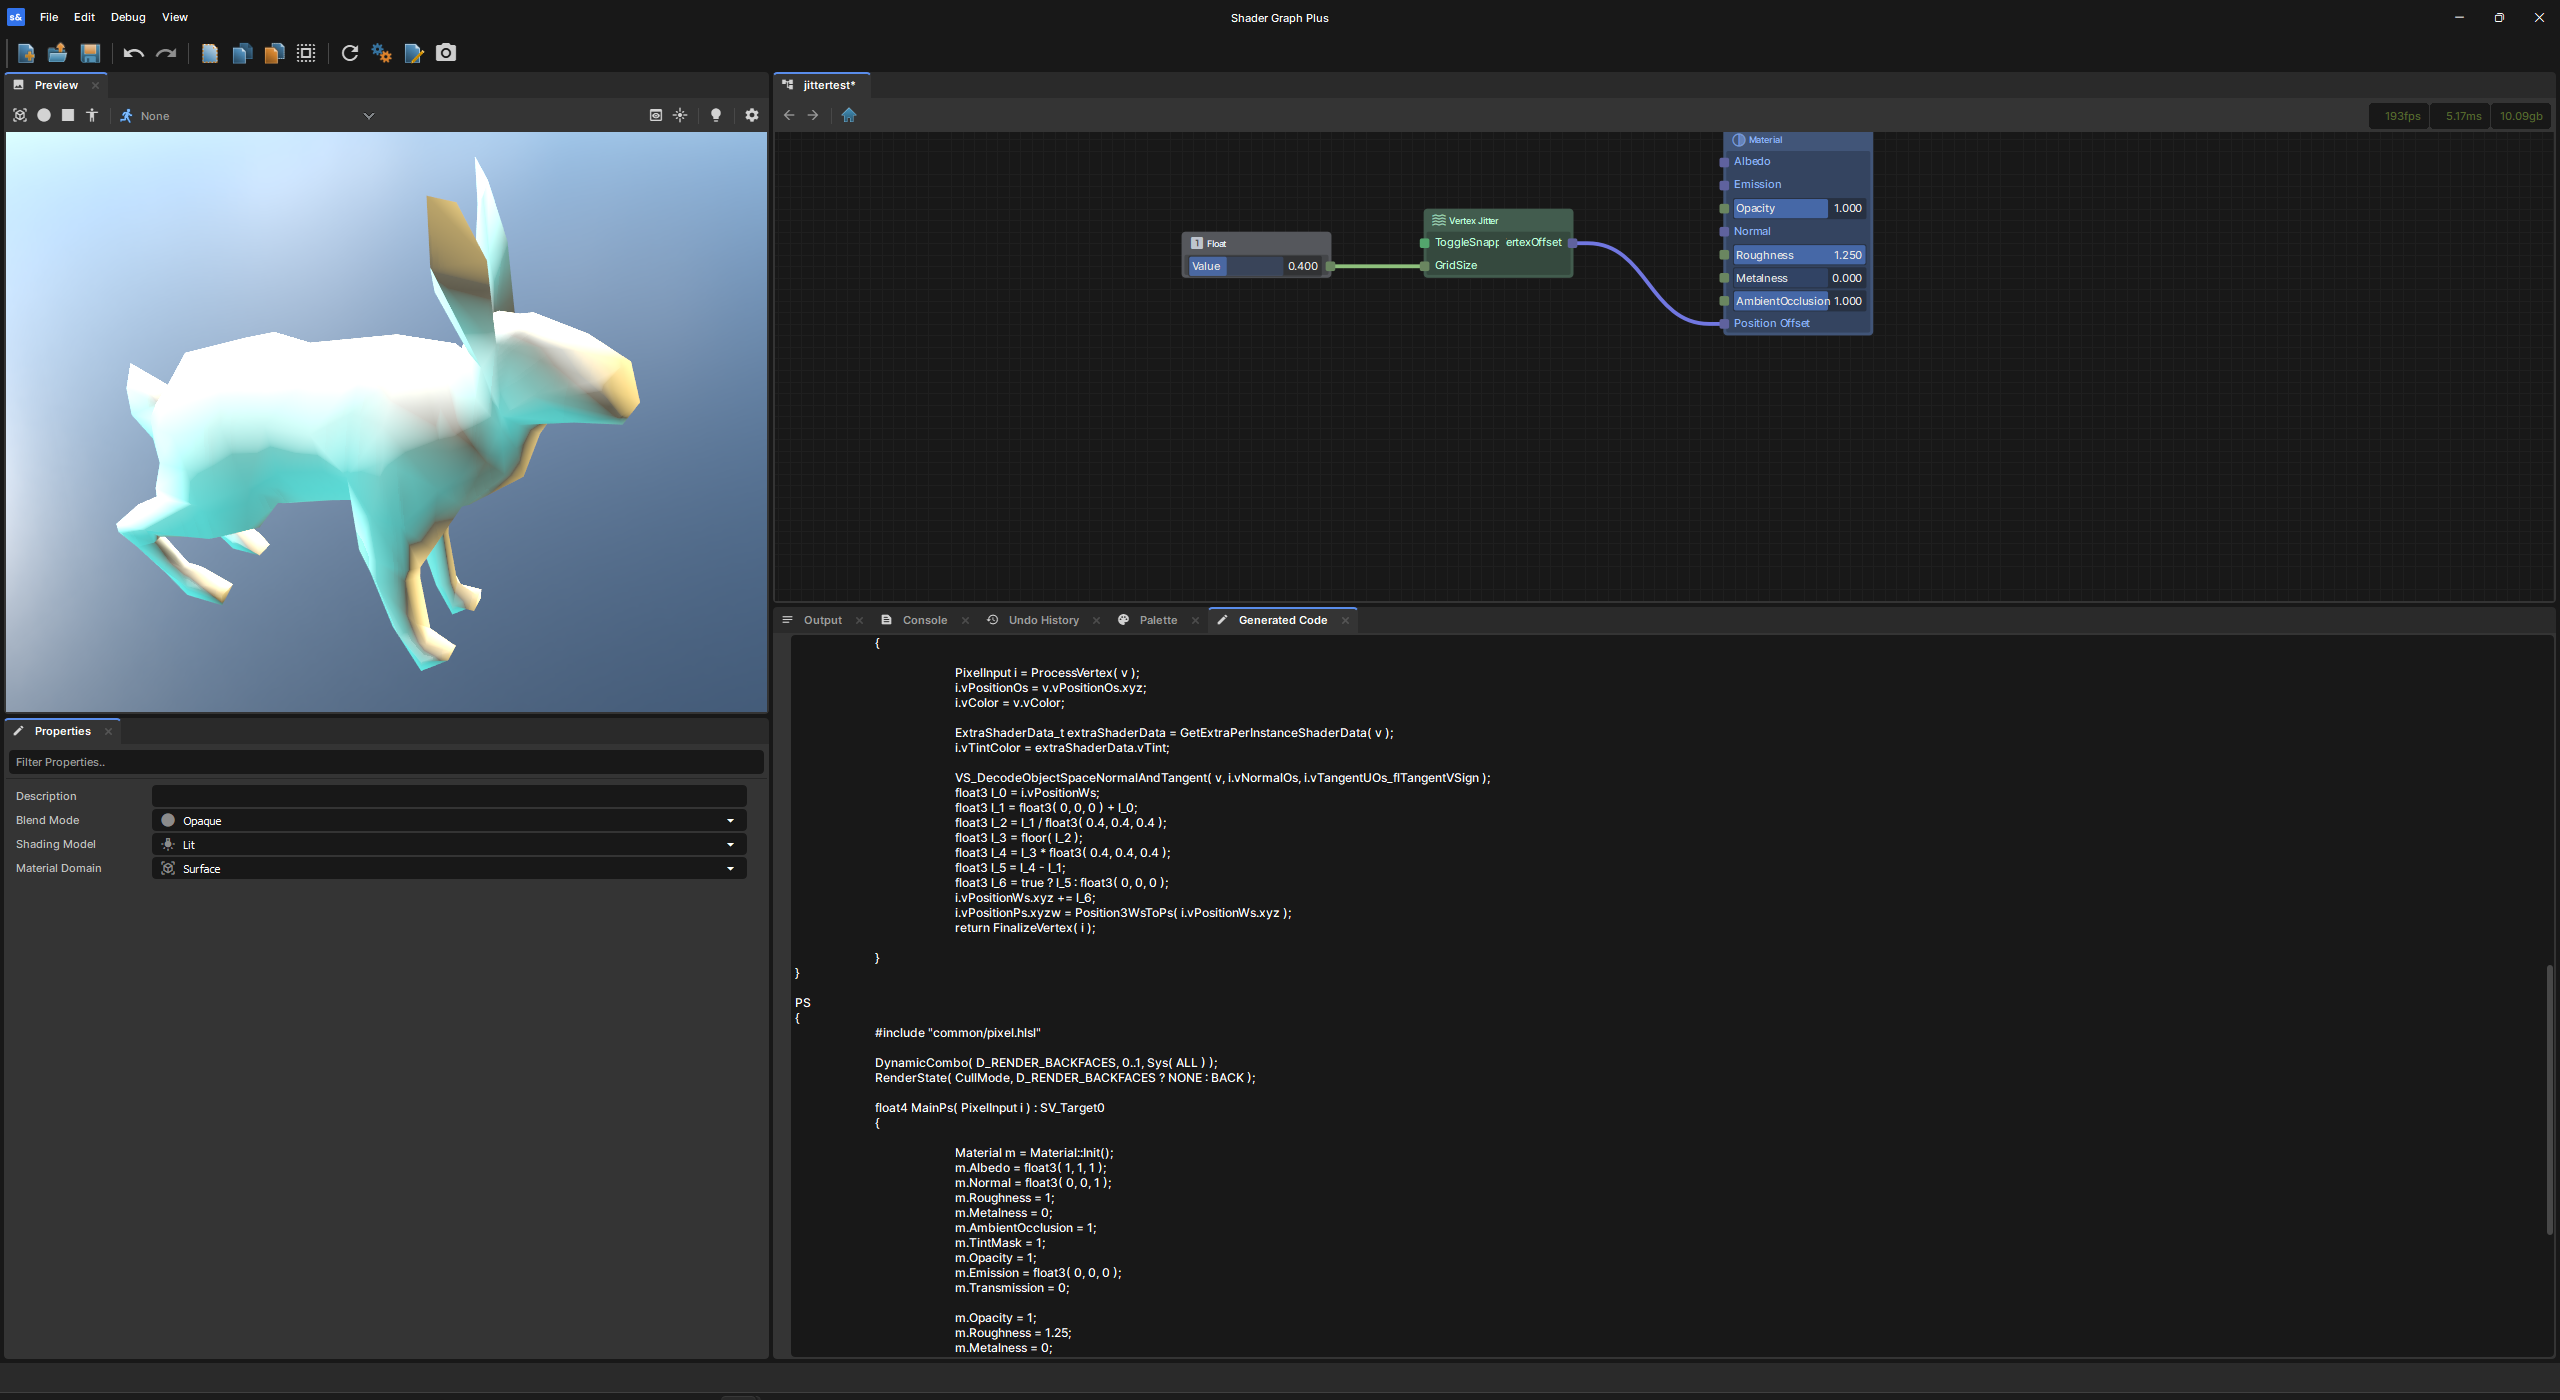Open the Shading Model dropdown set to Lit
This screenshot has height=1400, width=2560.
click(449, 844)
